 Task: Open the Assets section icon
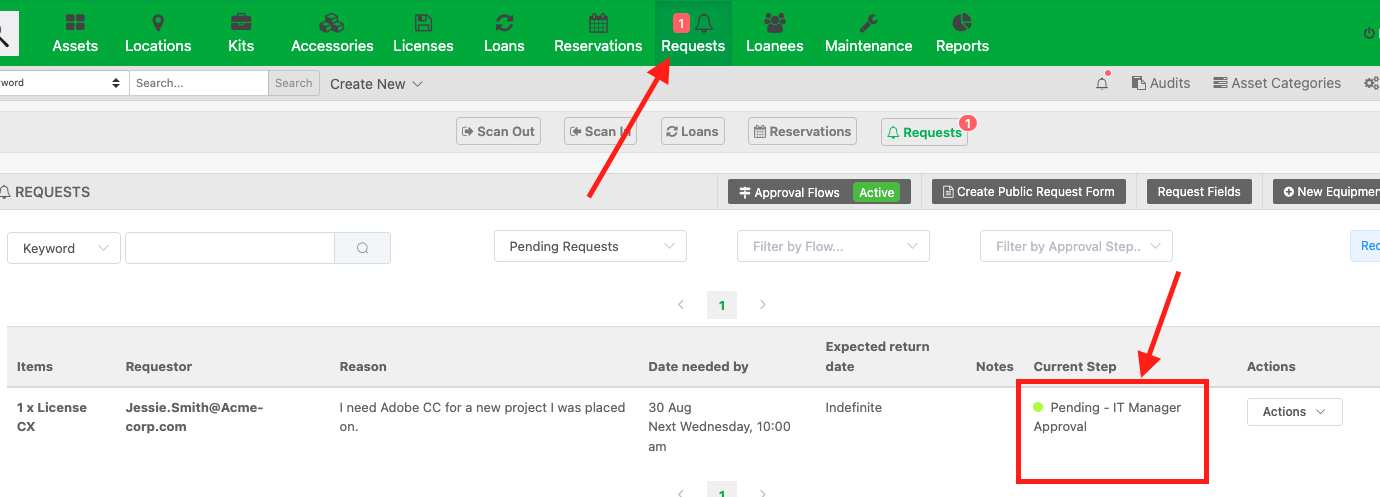(x=76, y=22)
